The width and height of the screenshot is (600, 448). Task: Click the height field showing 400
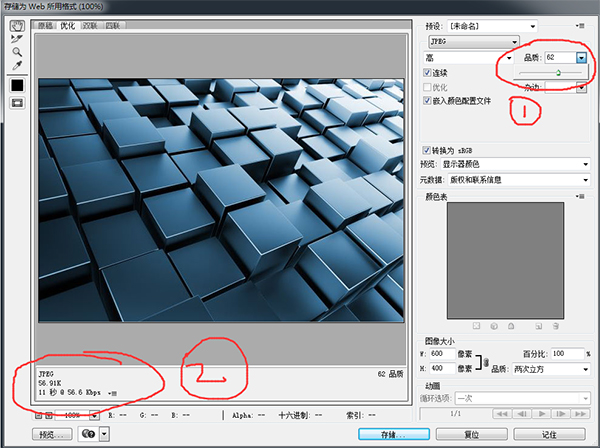tap(442, 368)
